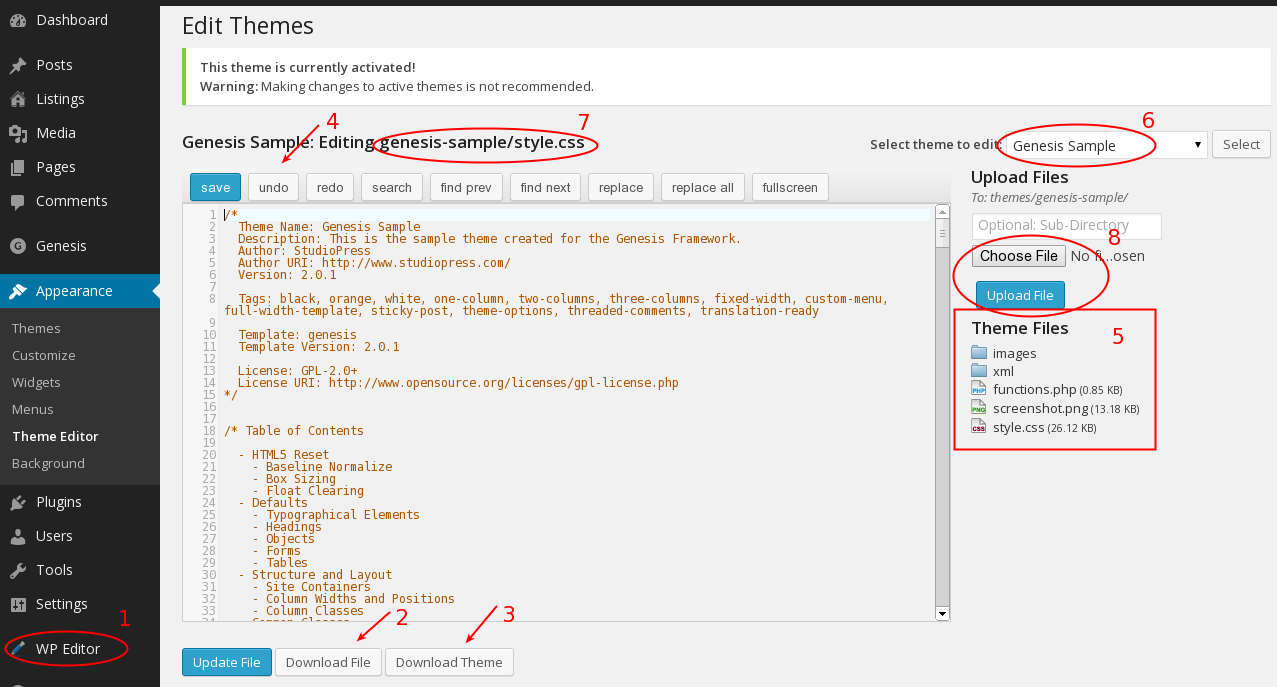
Task: Click the functions.php PHP file icon
Action: [978, 389]
